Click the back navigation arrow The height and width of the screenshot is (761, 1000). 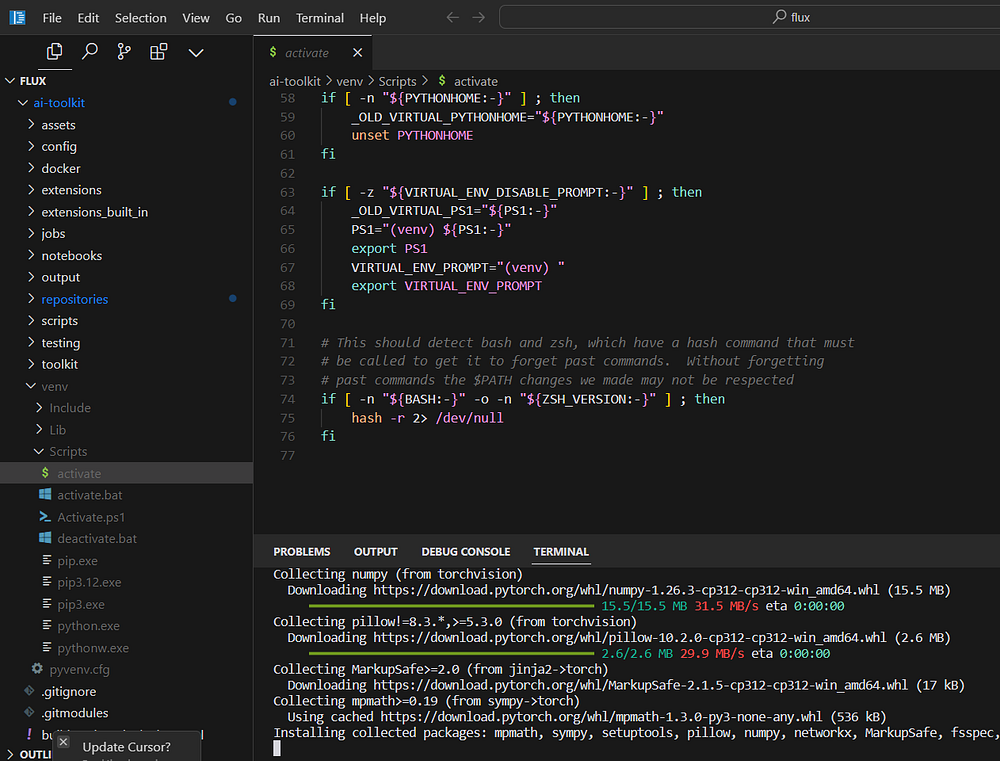pos(452,18)
